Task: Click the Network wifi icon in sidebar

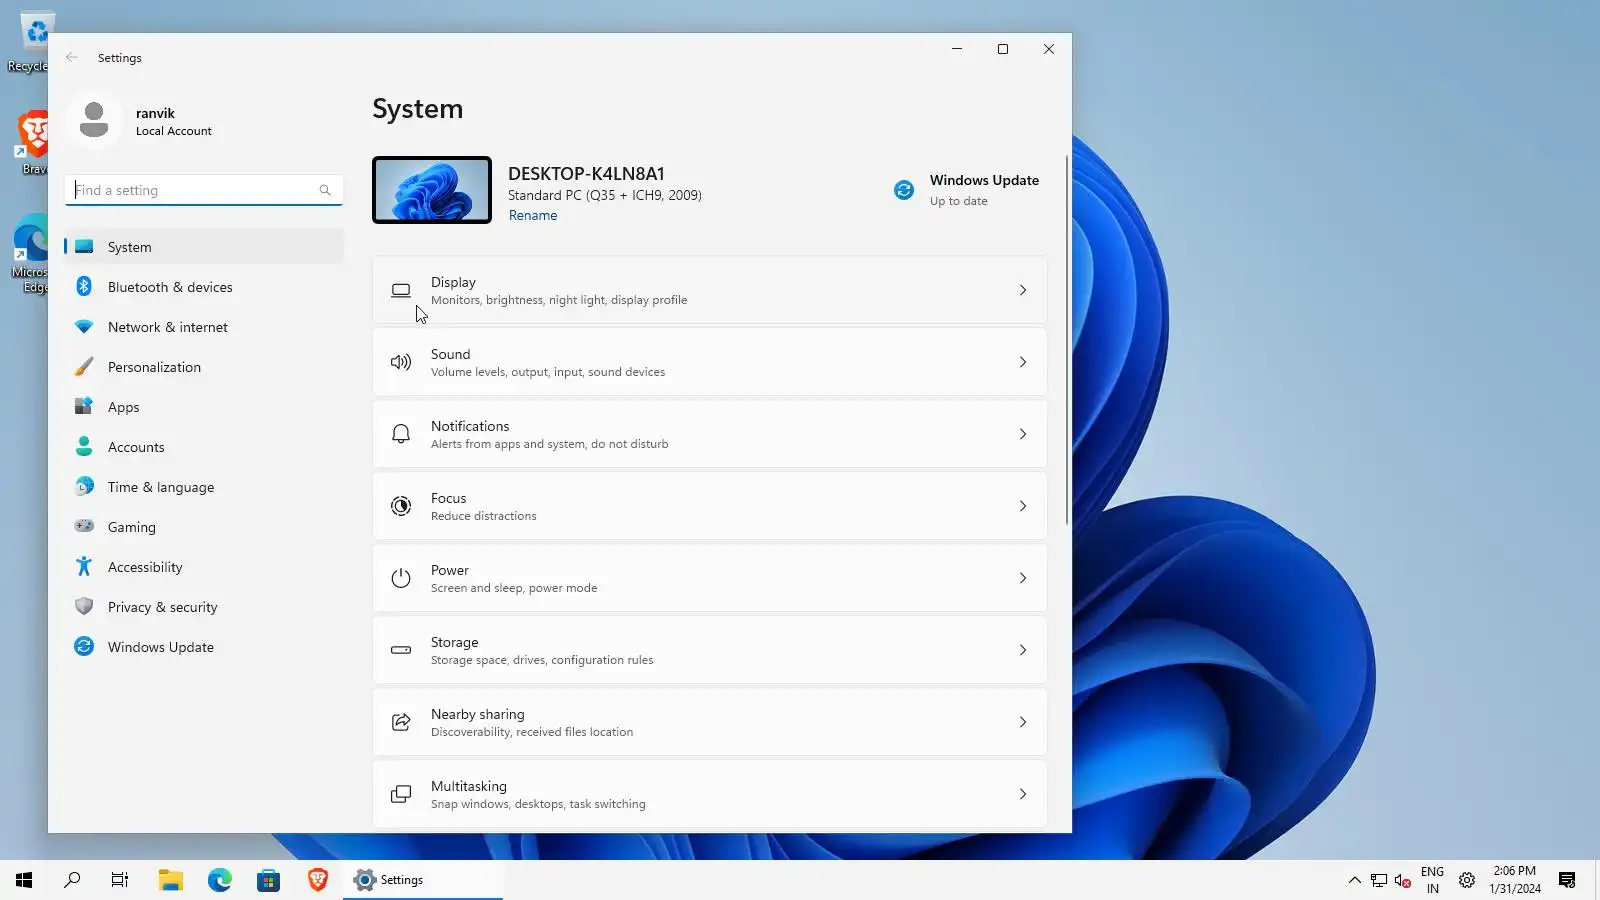Action: pos(84,327)
